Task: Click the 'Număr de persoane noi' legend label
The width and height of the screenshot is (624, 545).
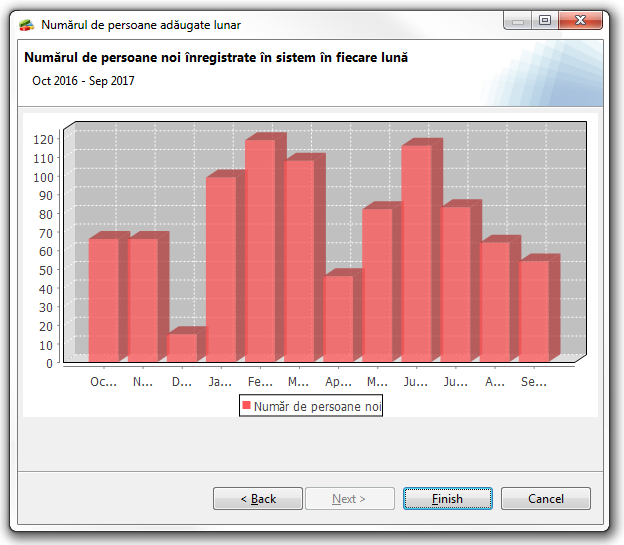Action: [x=317, y=407]
